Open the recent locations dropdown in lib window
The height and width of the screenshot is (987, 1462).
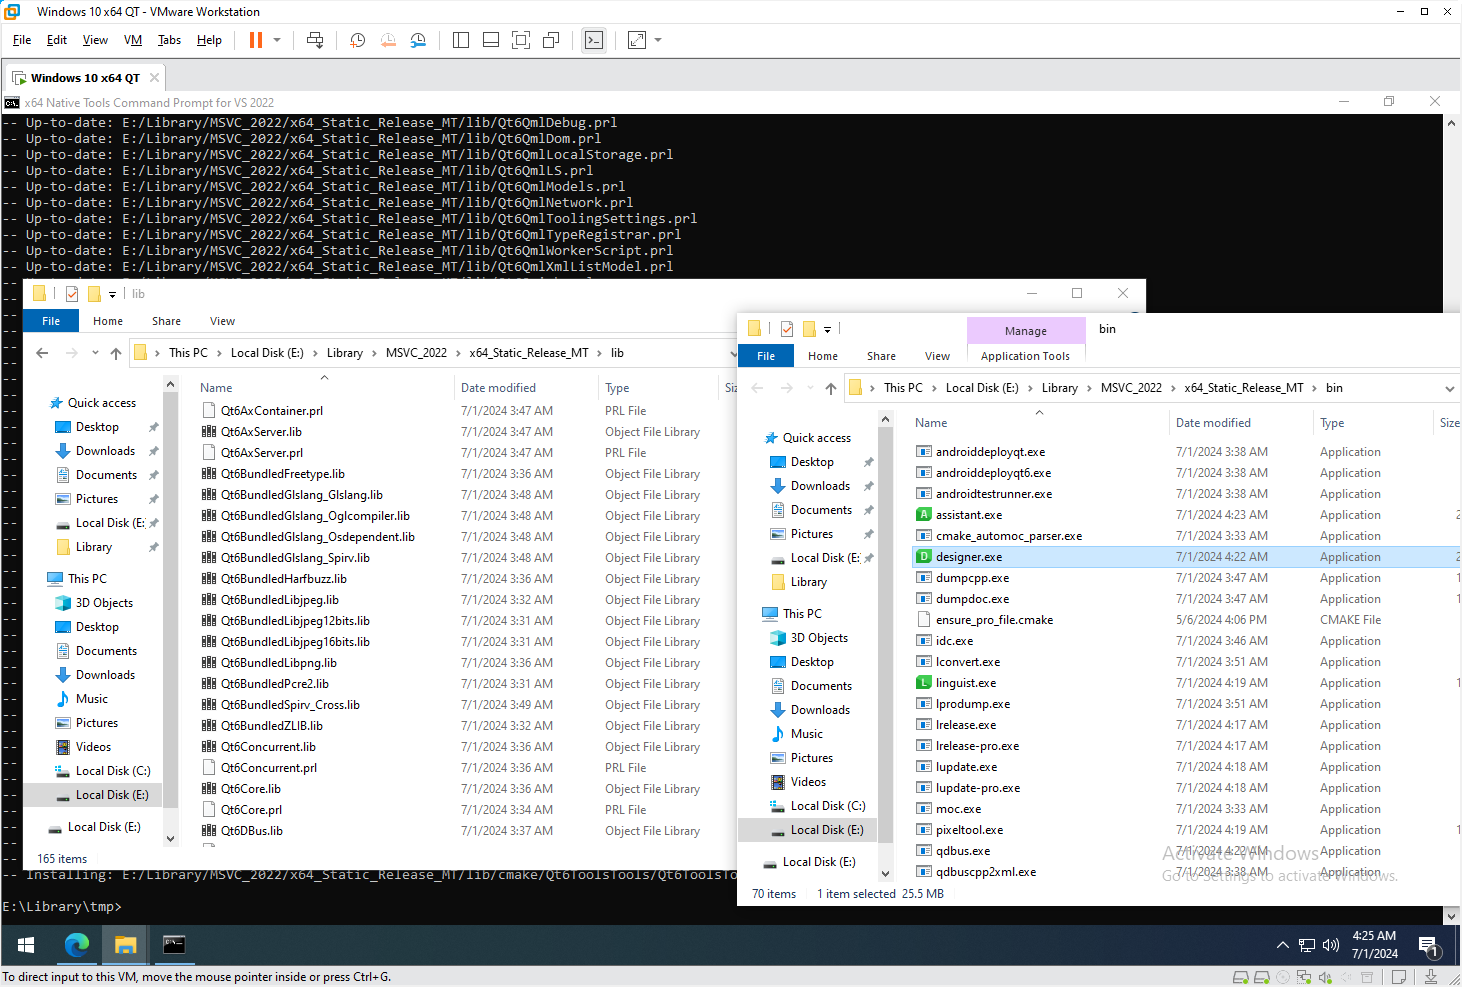95,353
